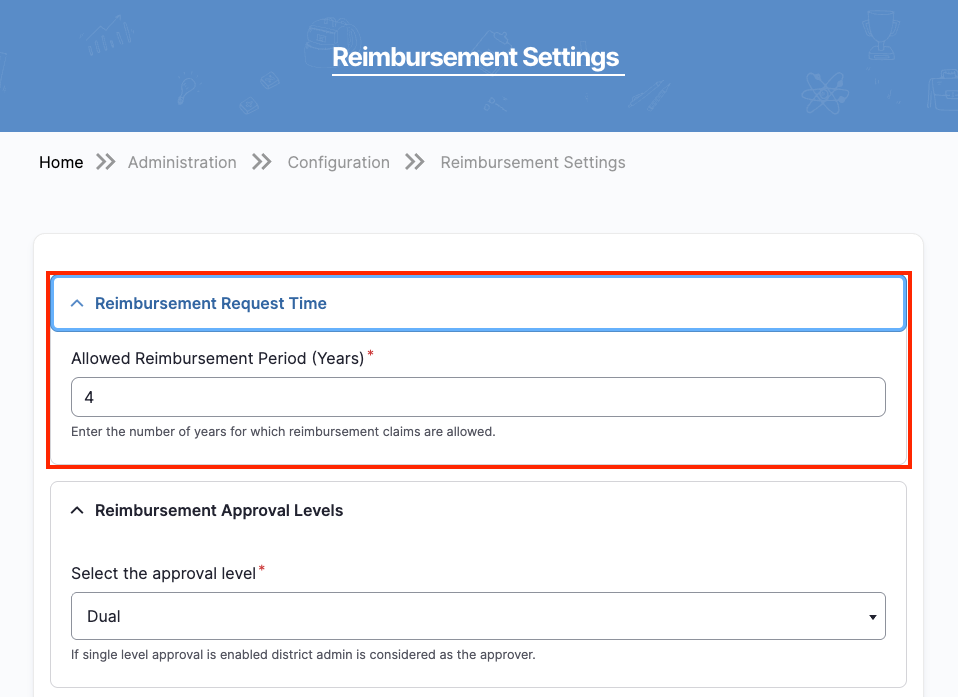Toggle the Reimbursement Approval Levels section header
The height and width of the screenshot is (697, 958).
478,510
